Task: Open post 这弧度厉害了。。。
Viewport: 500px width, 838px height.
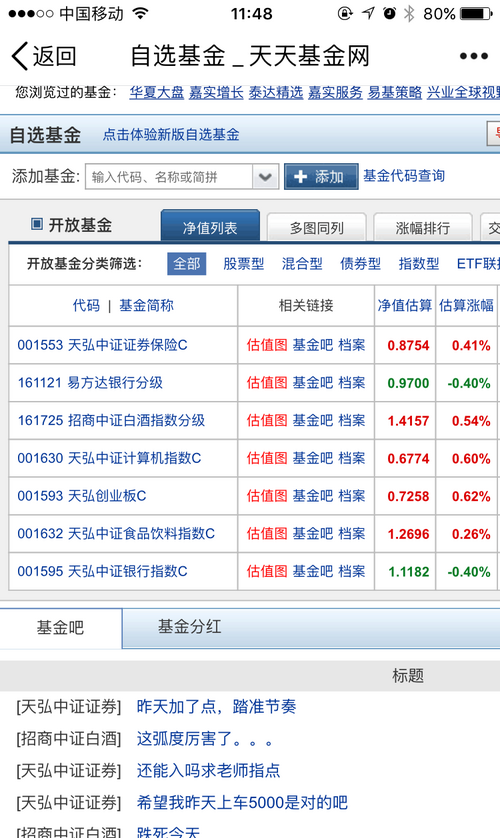Action: click(x=205, y=739)
